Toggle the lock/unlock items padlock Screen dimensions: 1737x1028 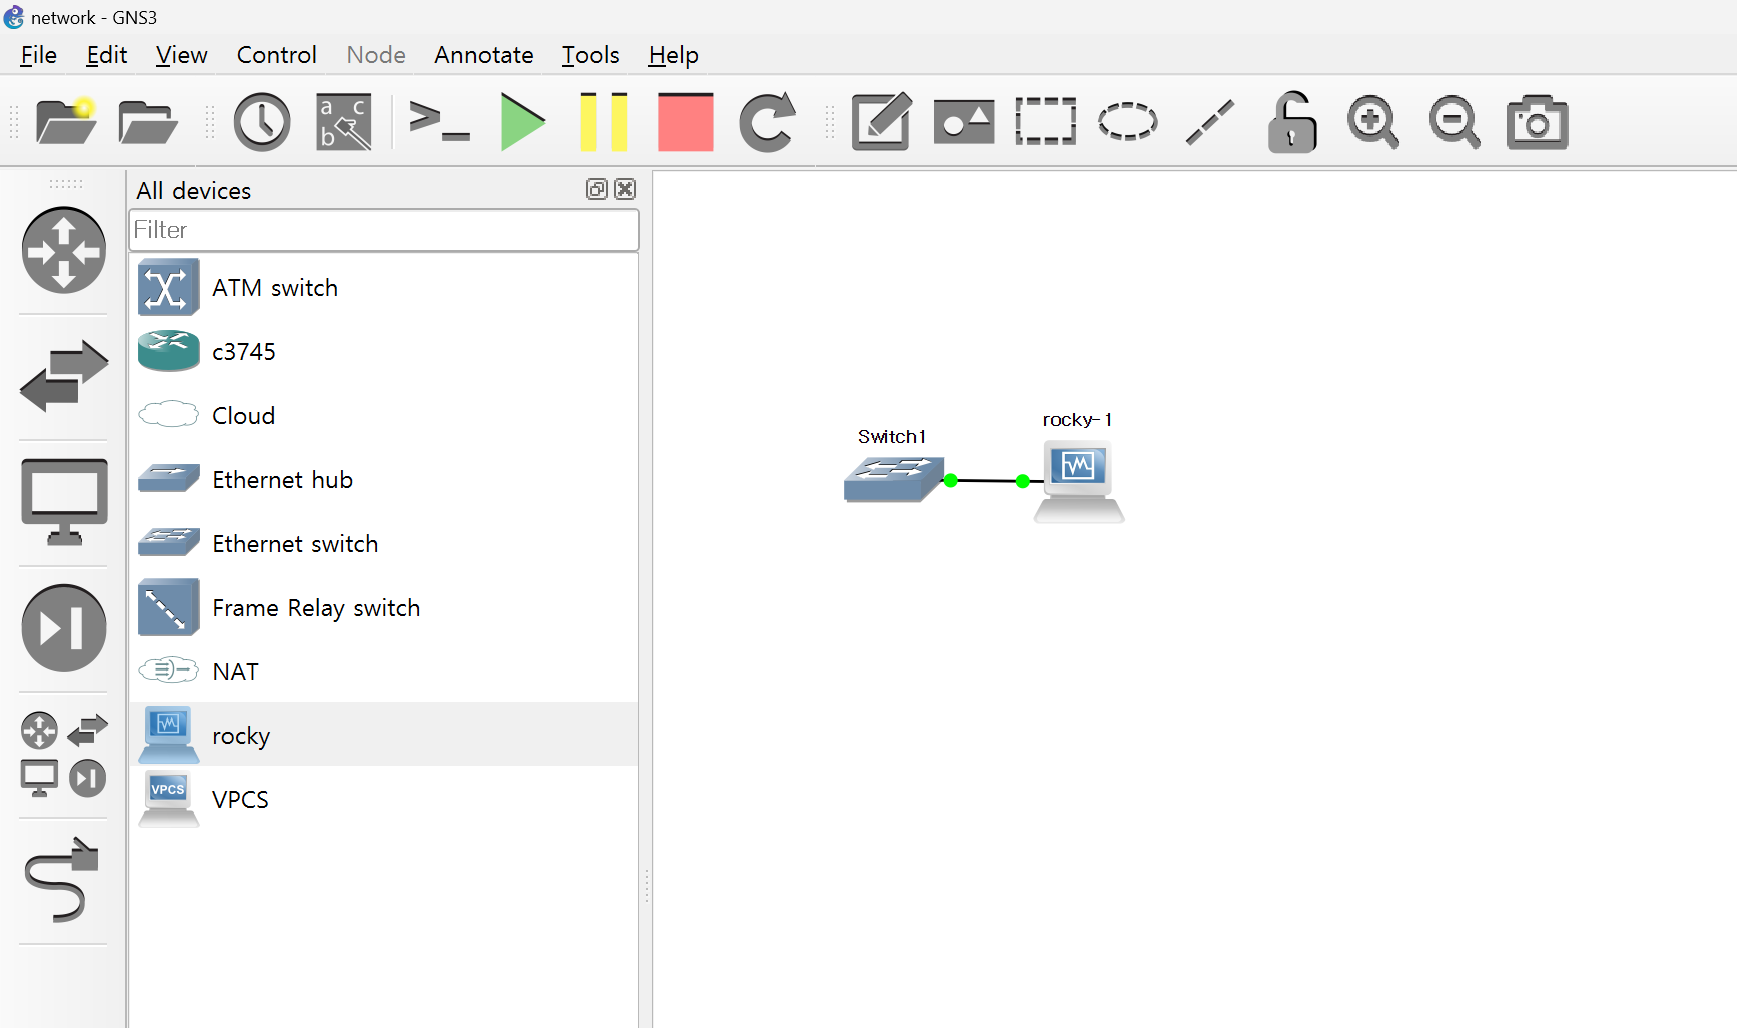tap(1292, 122)
